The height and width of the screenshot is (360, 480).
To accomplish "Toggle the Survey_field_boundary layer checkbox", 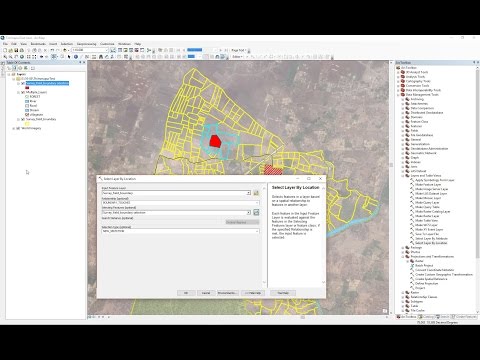I will pyautogui.click(x=23, y=119).
